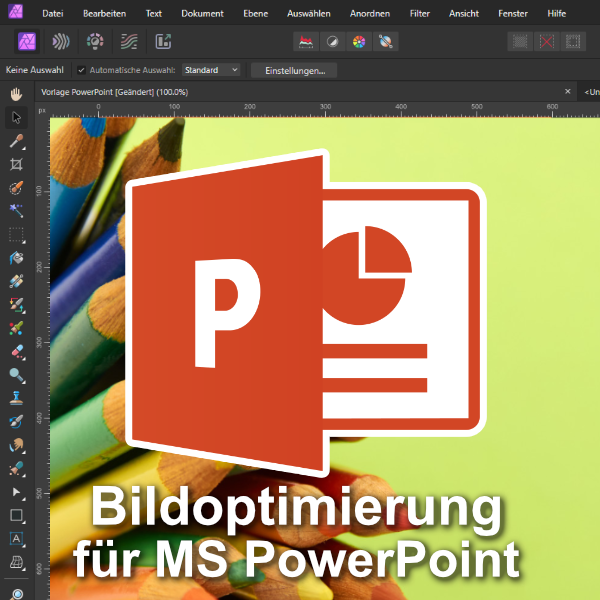Choose the Flood Select magic wand

(x=16, y=210)
